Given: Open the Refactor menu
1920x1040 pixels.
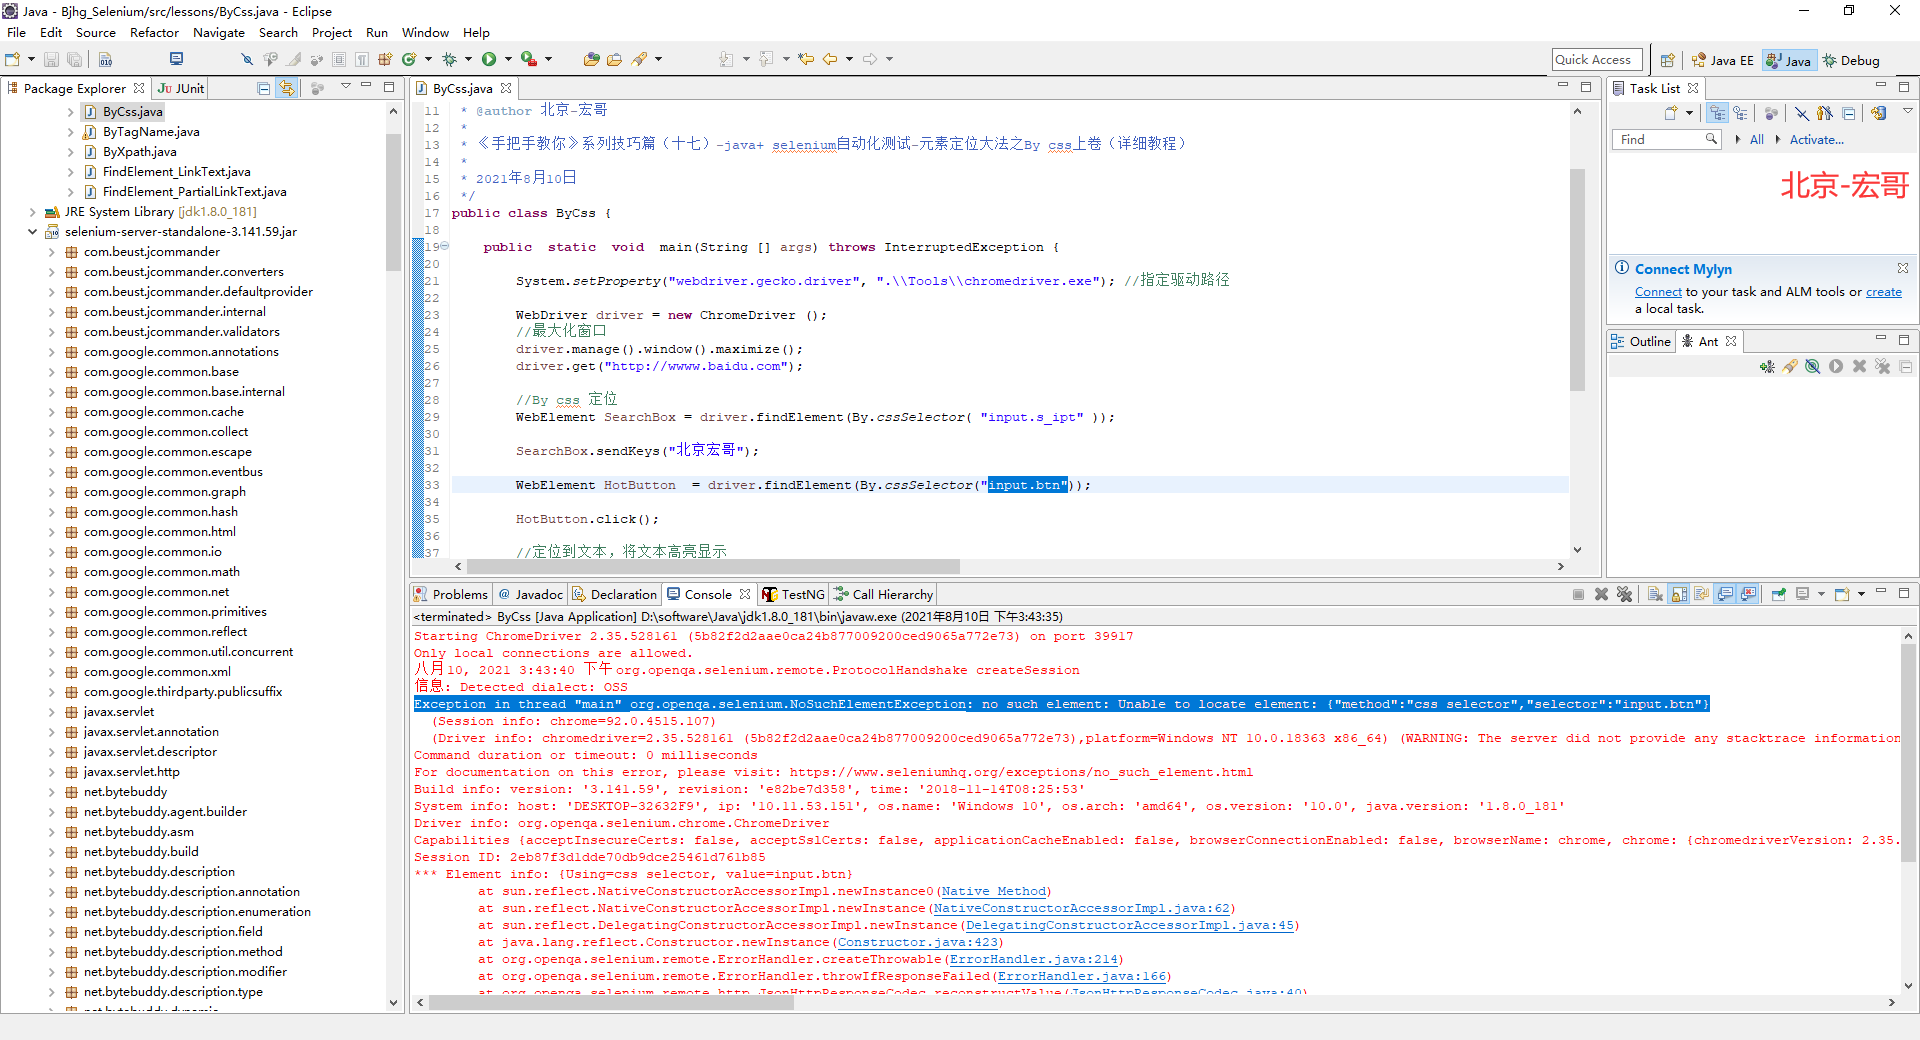Looking at the screenshot, I should [154, 33].
